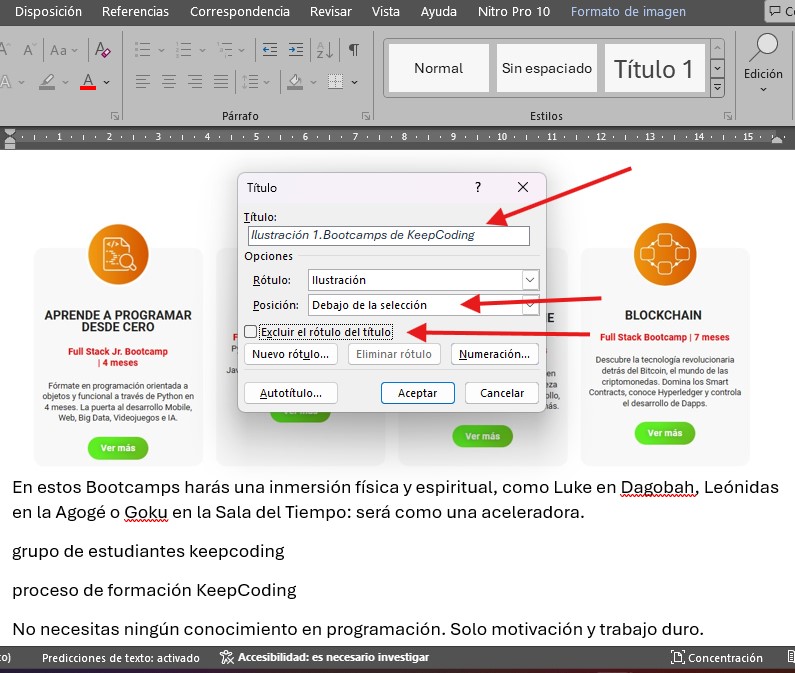Toggle Excluir el rótulo del título checkbox
Image resolution: width=795 pixels, height=673 pixels.
pyautogui.click(x=250, y=332)
